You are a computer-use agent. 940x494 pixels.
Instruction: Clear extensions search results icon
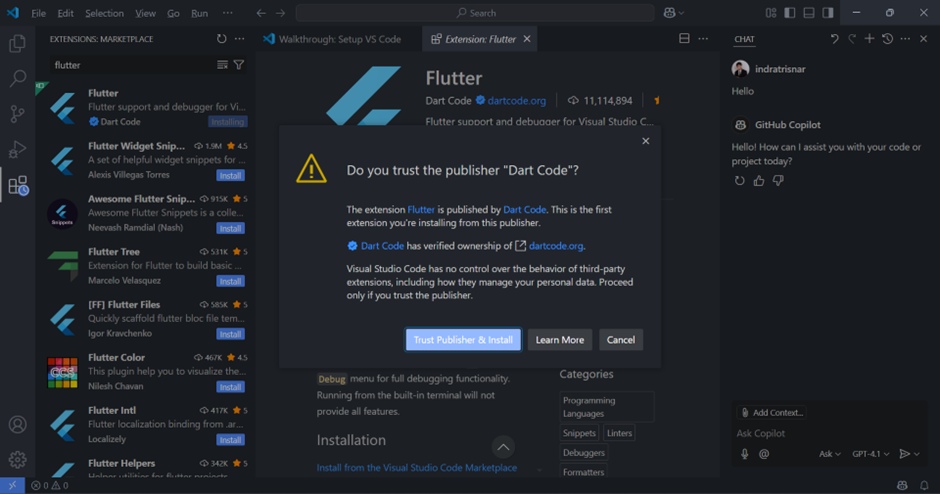(x=222, y=65)
